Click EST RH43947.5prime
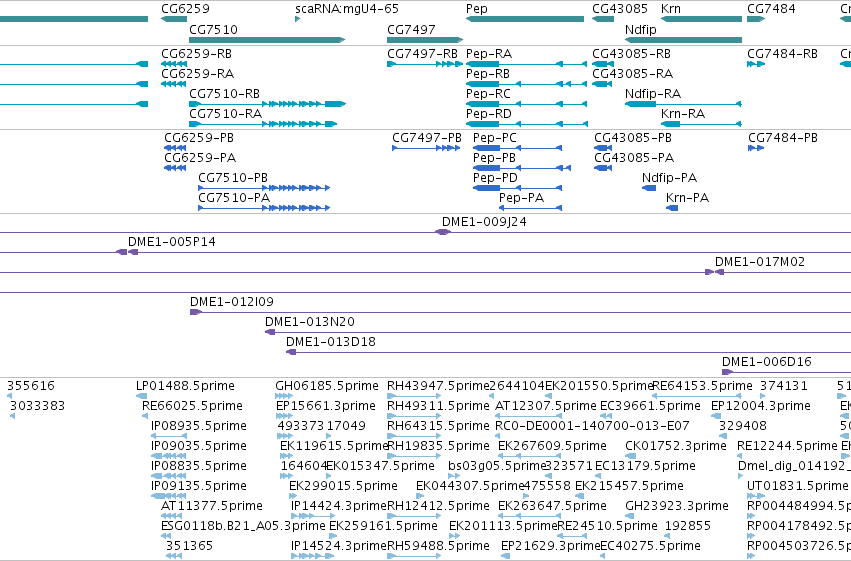 tap(438, 386)
